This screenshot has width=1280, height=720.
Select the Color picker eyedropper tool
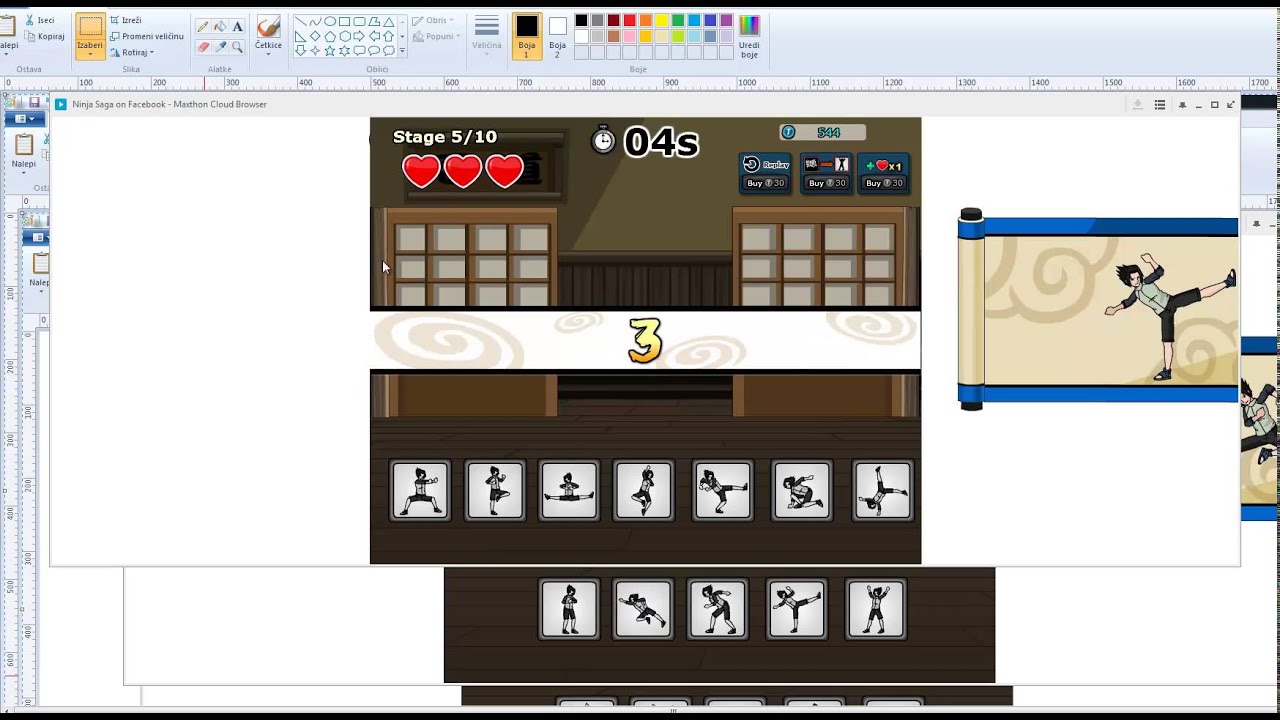pyautogui.click(x=220, y=47)
